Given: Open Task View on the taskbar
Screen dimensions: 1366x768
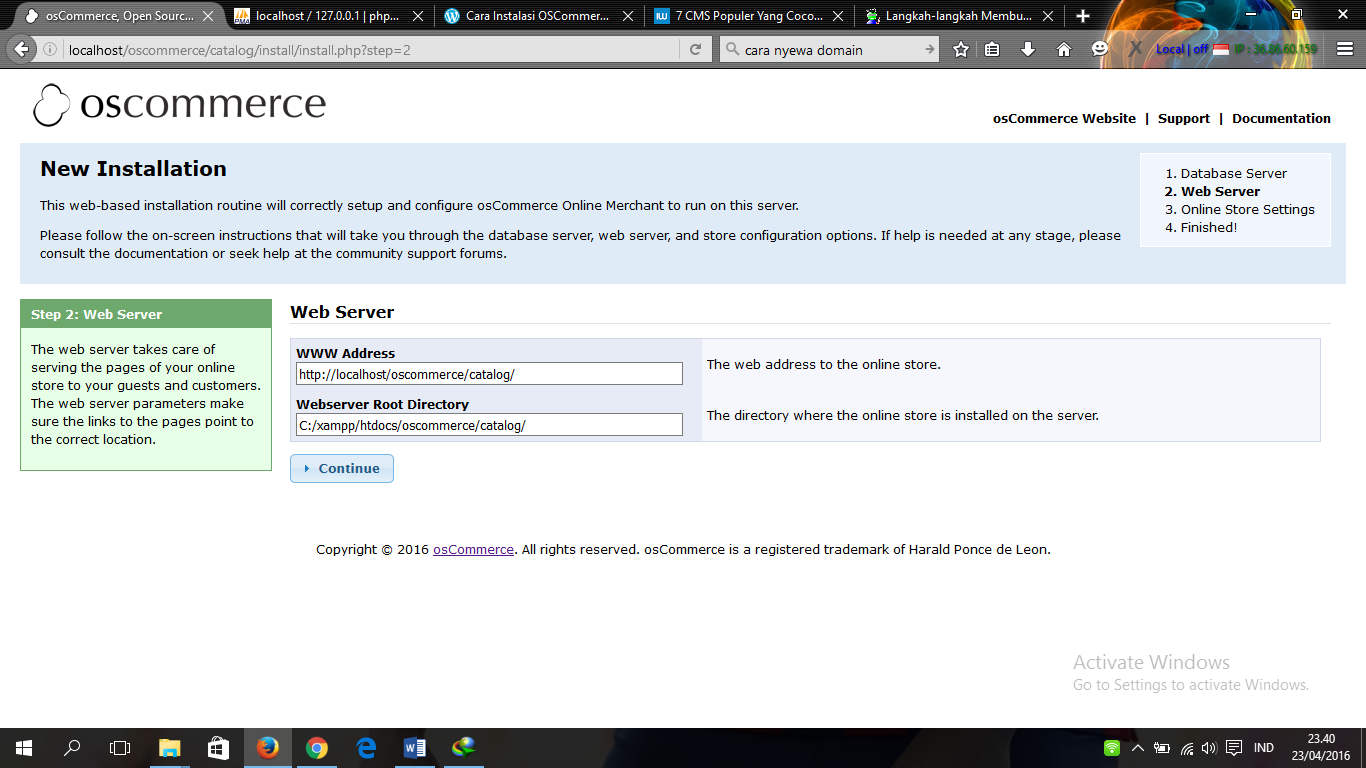Looking at the screenshot, I should [120, 748].
